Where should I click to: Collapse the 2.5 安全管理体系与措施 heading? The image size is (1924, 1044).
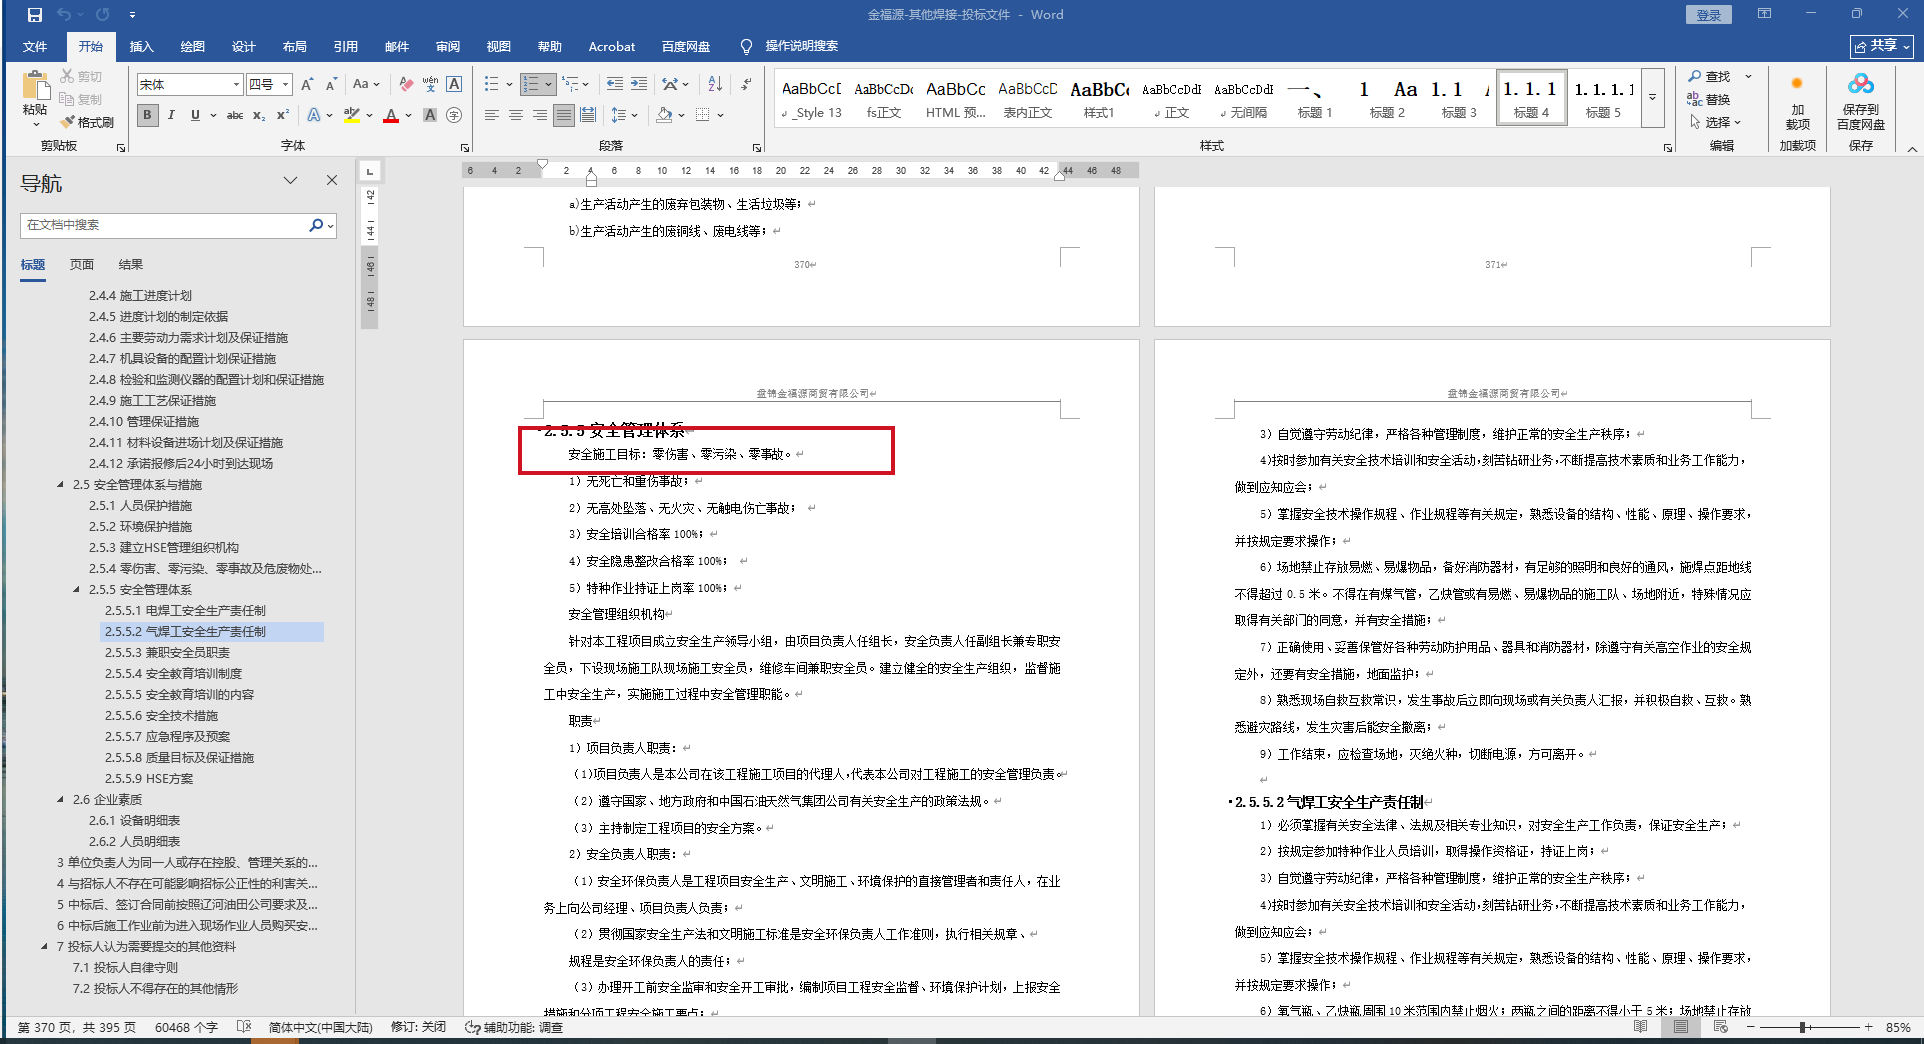61,484
